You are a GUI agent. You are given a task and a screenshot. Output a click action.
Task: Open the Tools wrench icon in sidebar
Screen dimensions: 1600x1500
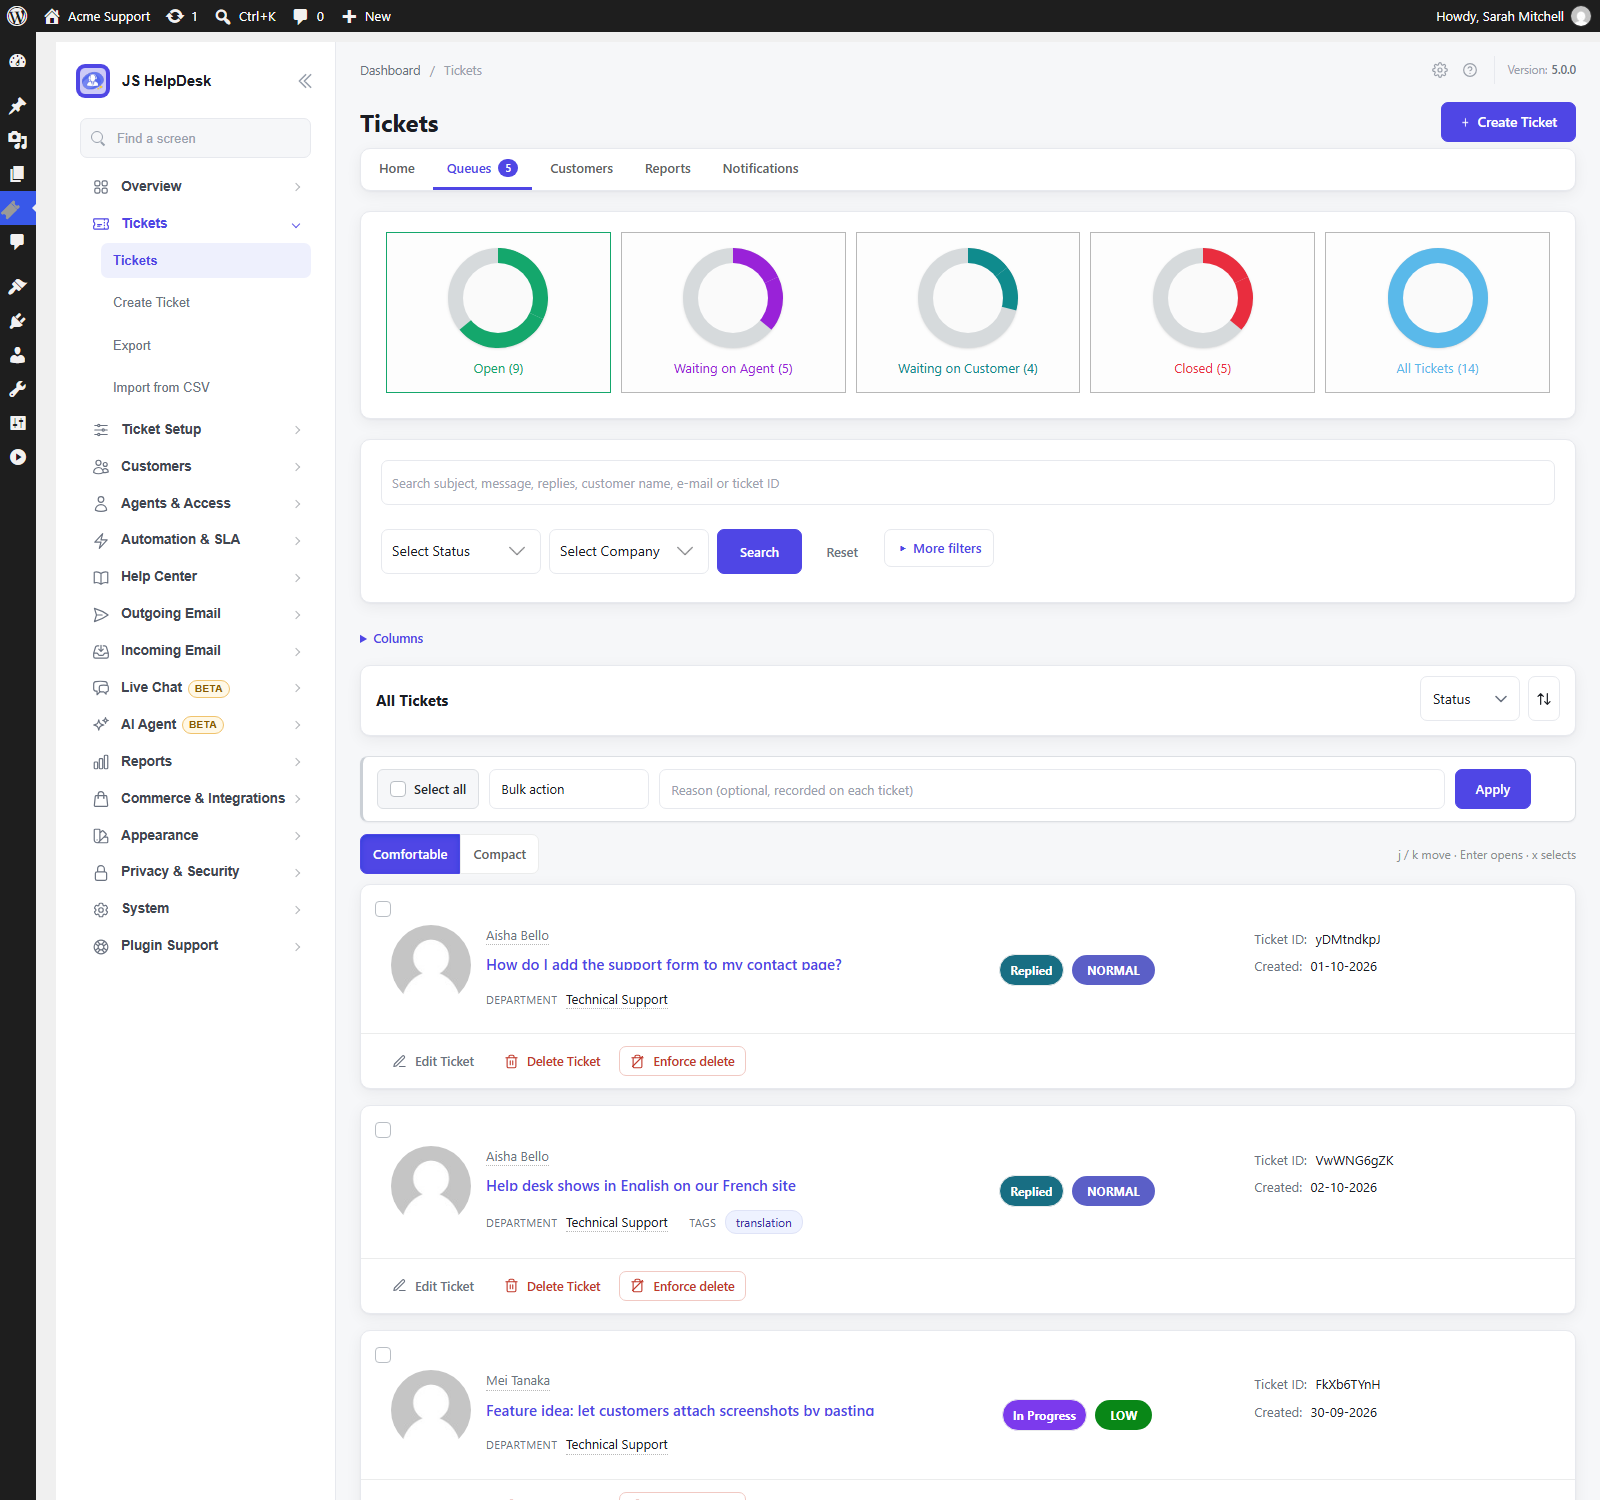point(17,389)
